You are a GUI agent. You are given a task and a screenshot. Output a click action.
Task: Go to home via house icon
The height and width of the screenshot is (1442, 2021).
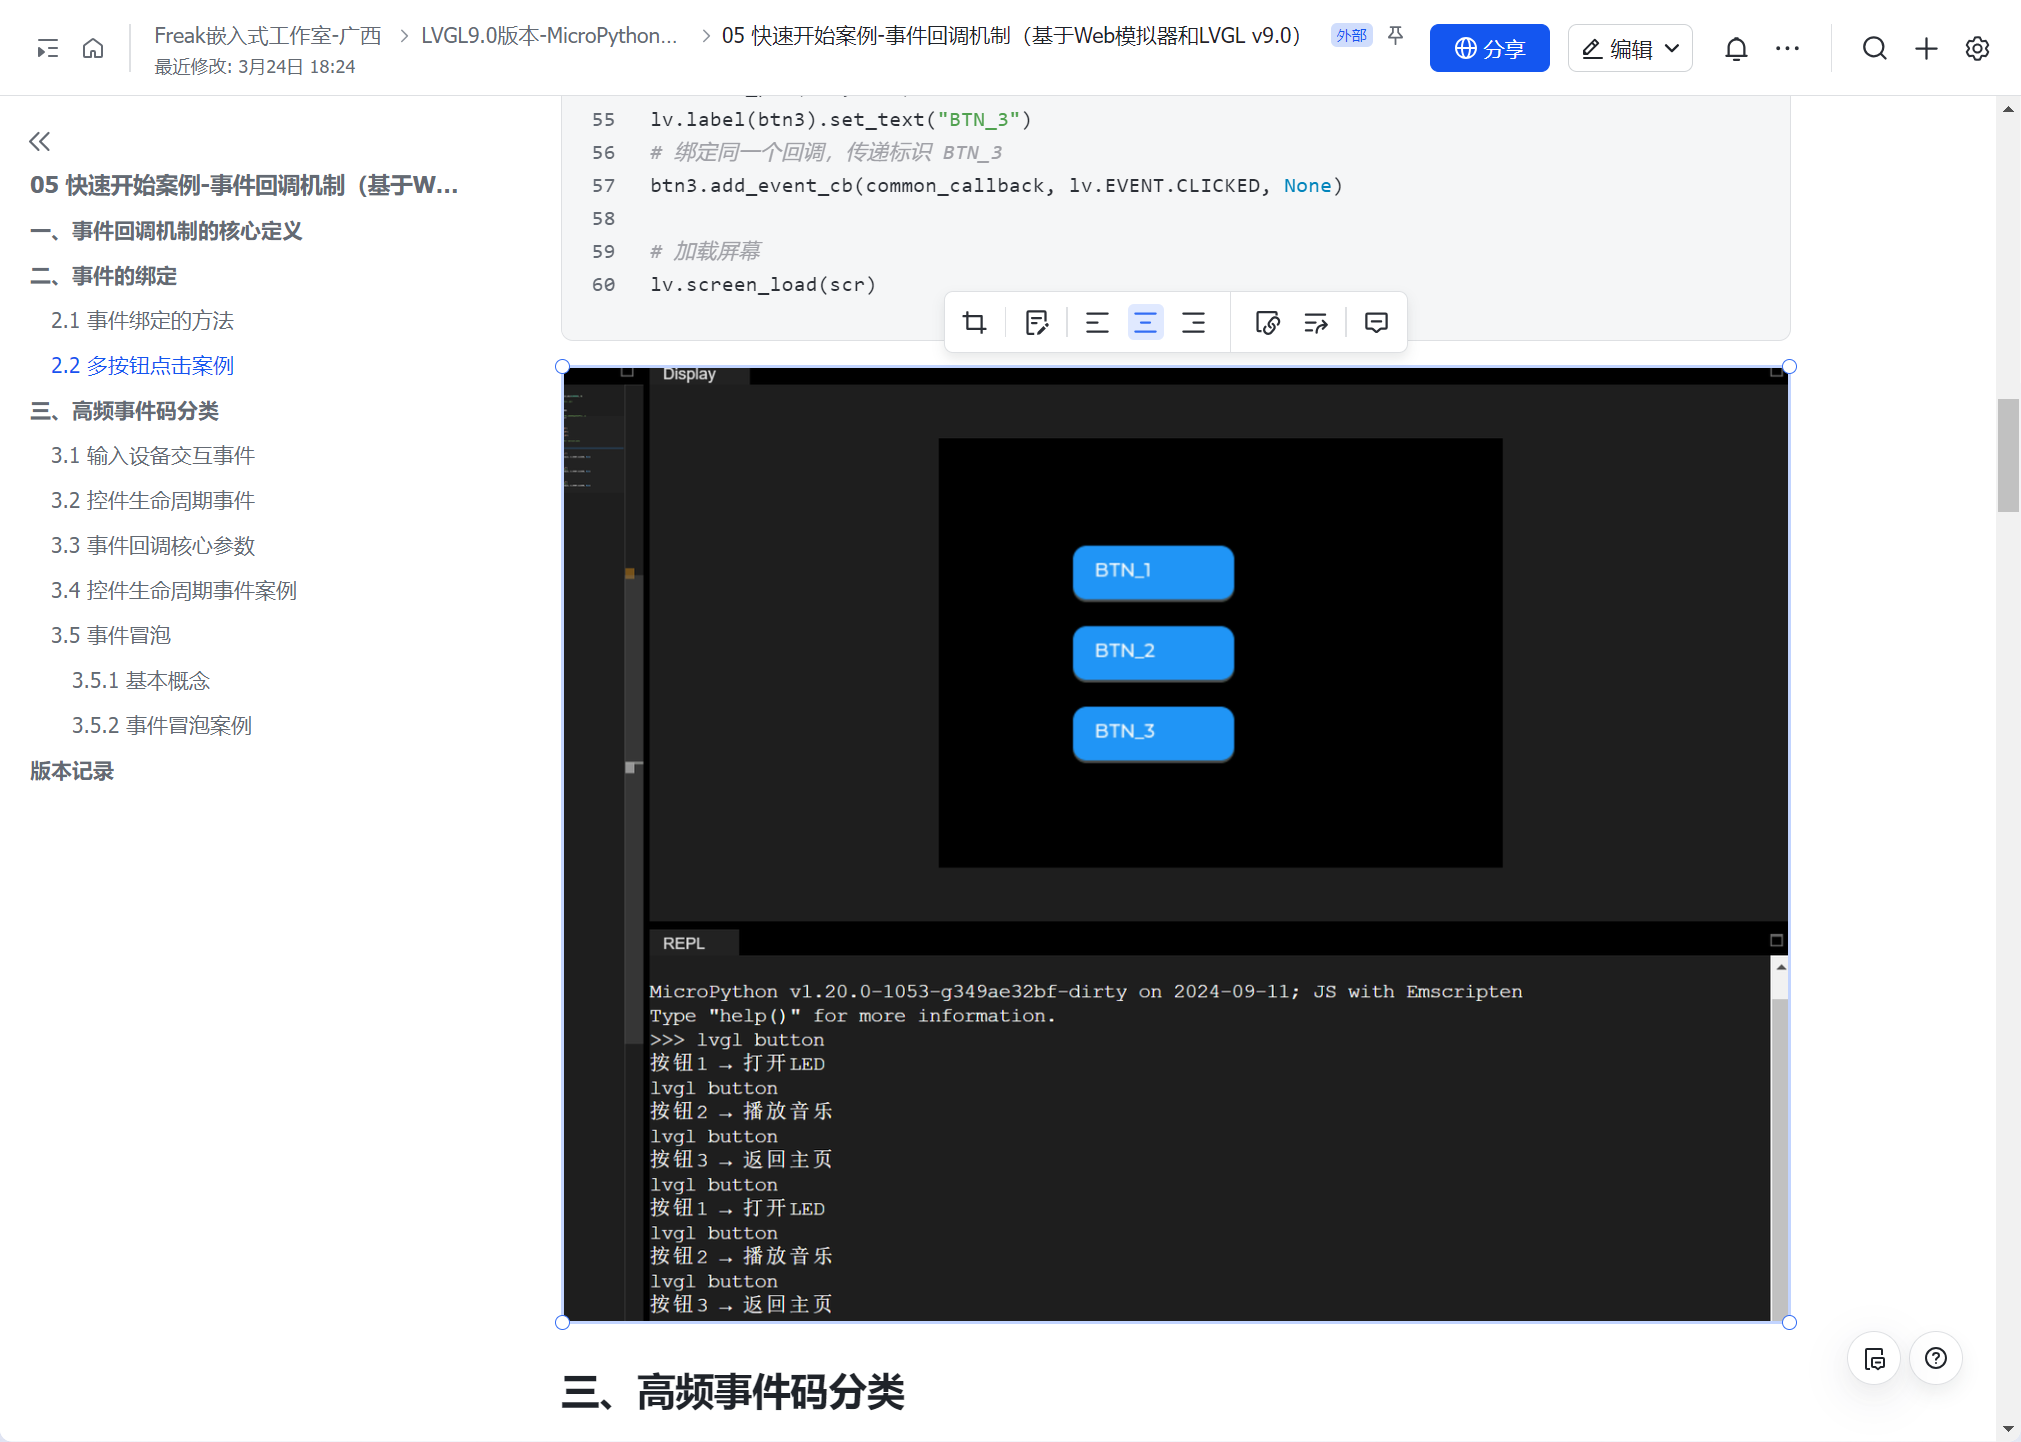(x=93, y=48)
